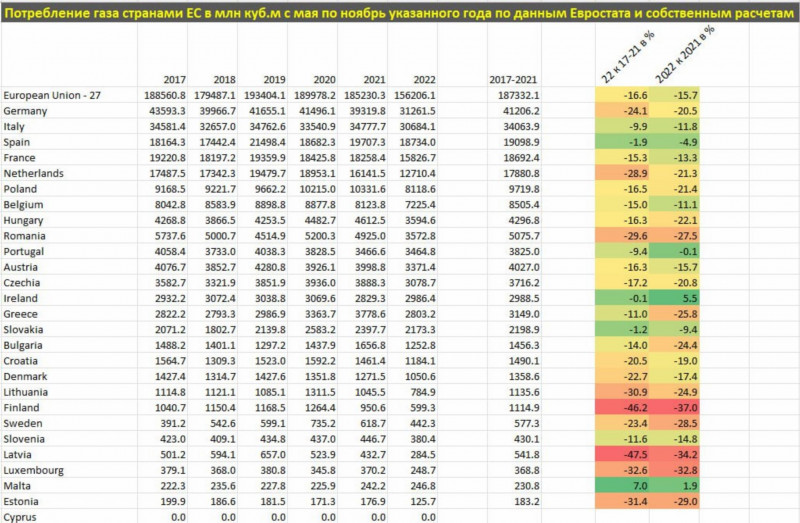The width and height of the screenshot is (800, 523).
Task: Select the Malta row label
Action: coord(17,486)
